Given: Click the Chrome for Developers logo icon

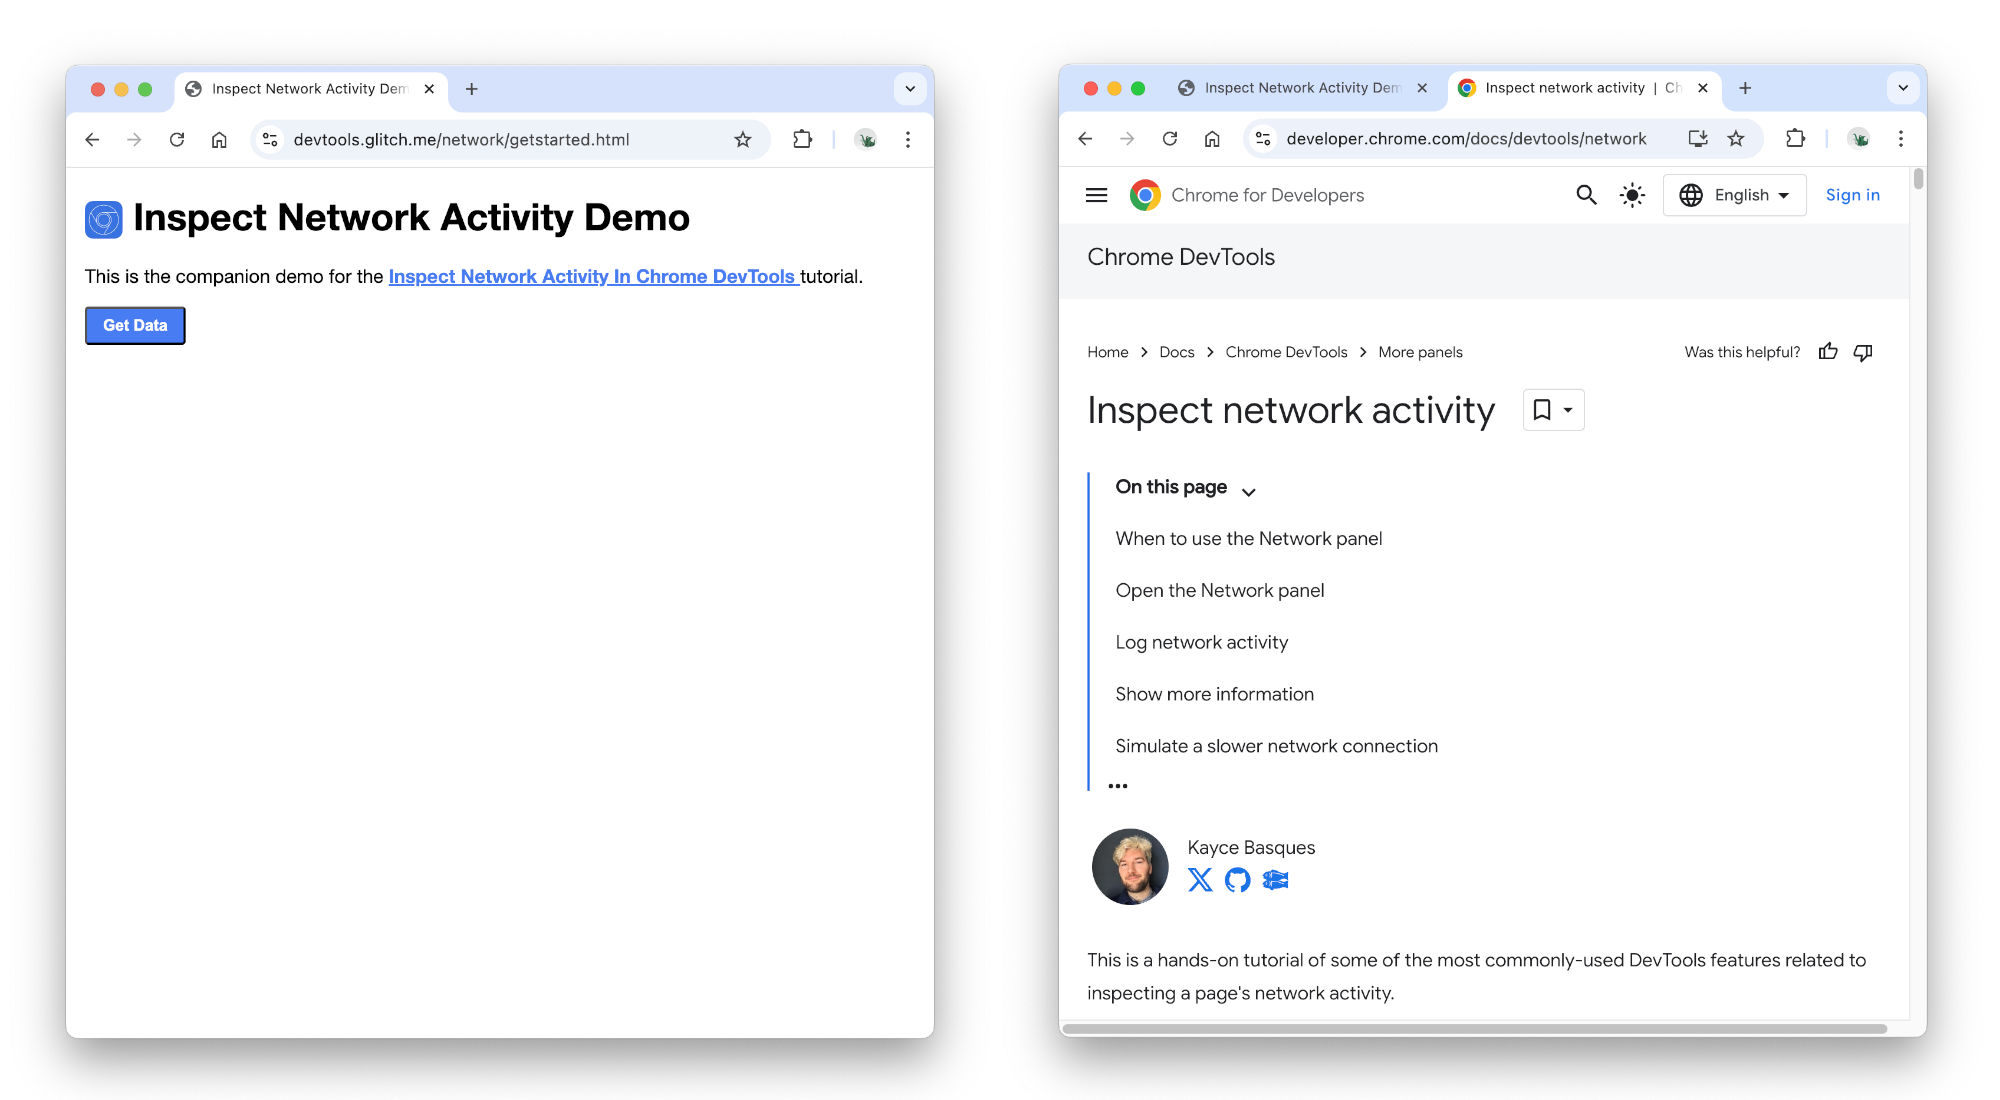Looking at the screenshot, I should tap(1146, 195).
